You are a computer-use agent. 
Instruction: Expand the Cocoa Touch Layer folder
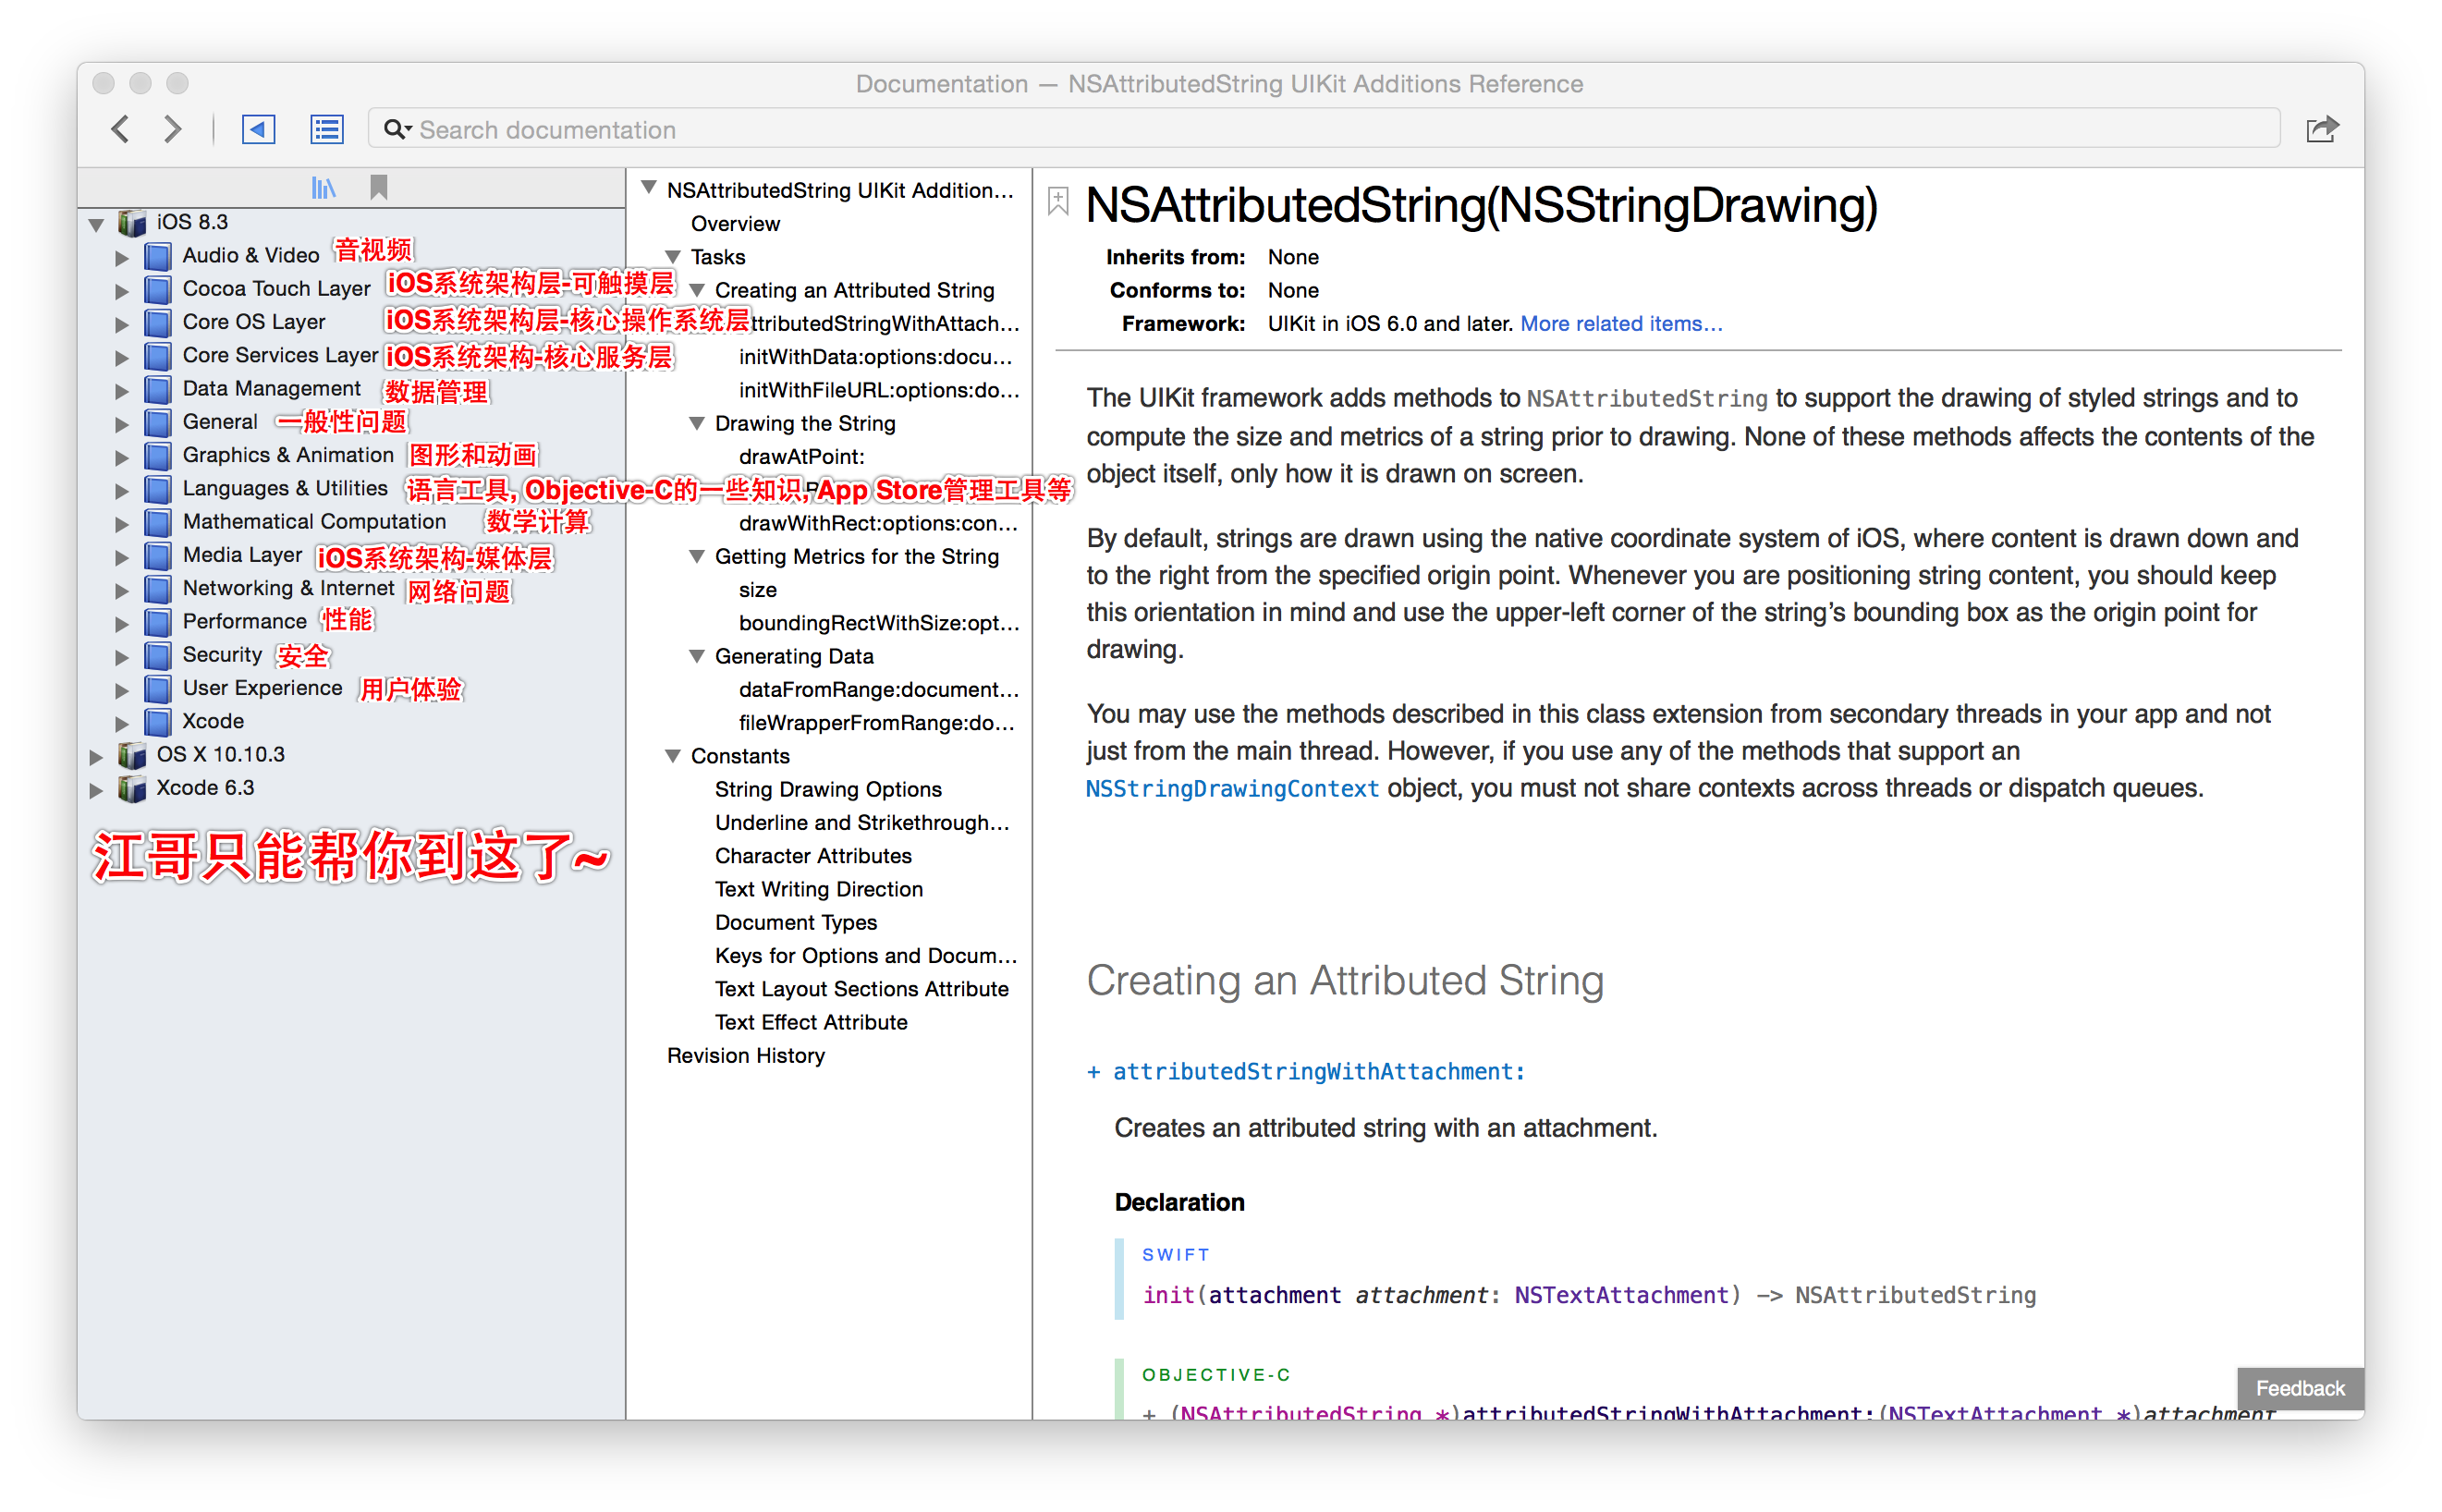click(122, 291)
